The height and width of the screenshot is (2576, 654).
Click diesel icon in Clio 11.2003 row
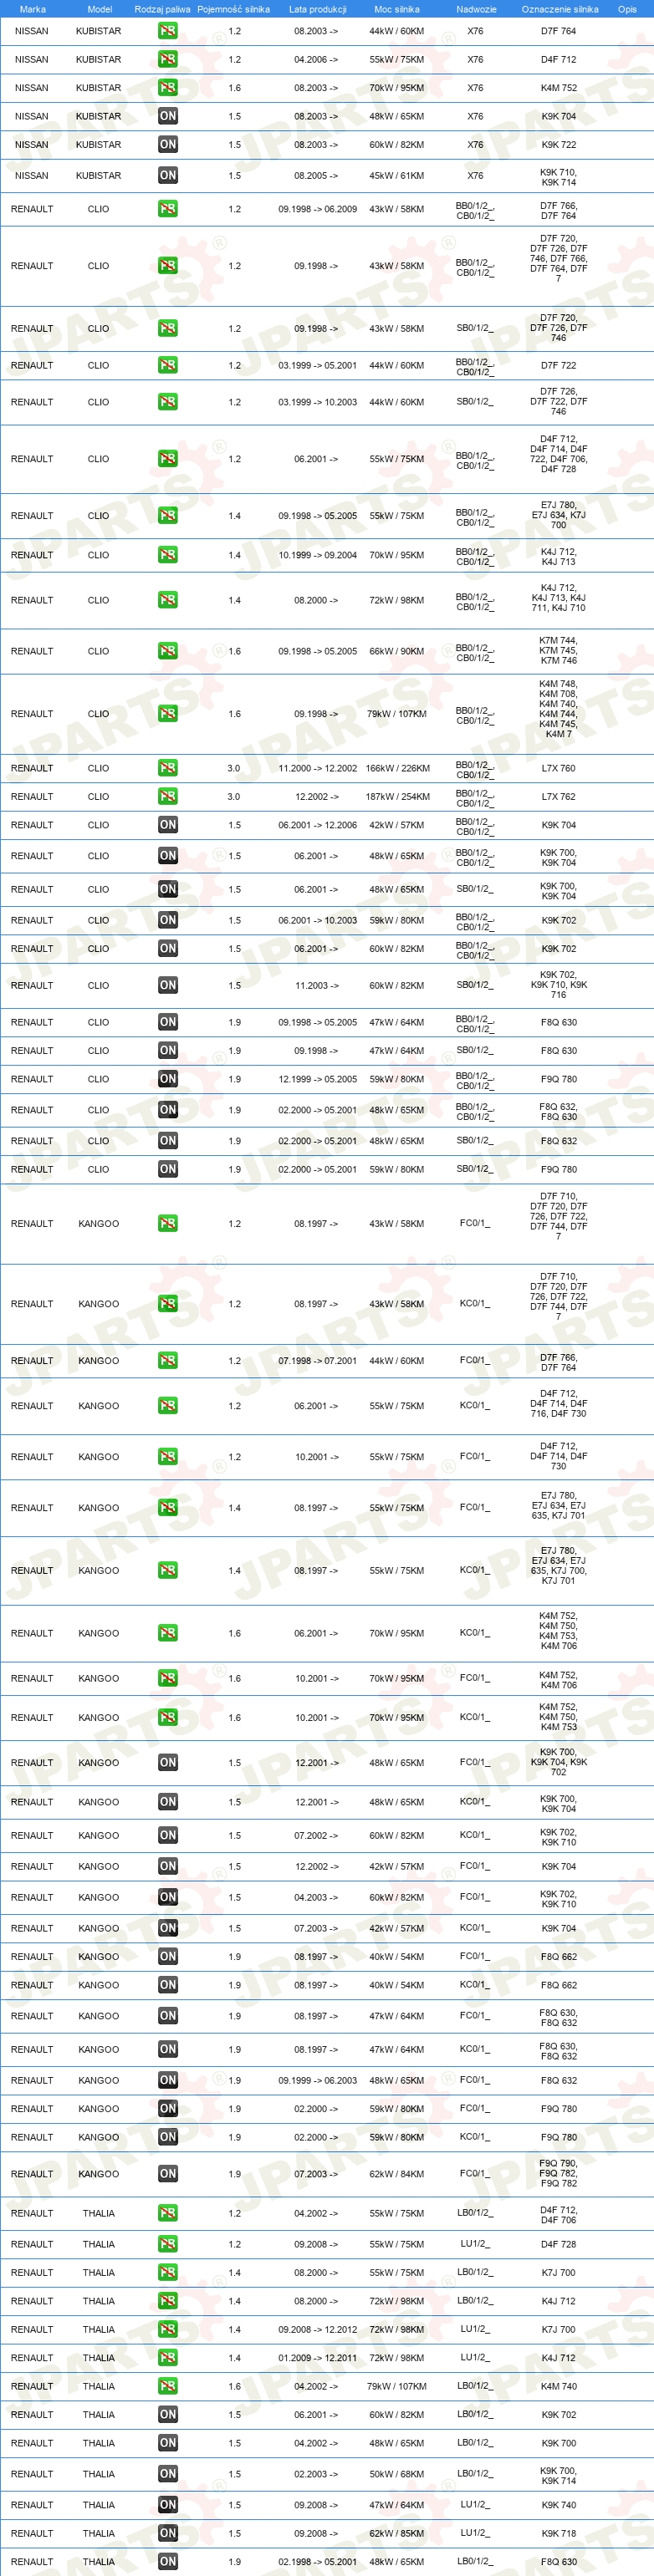coord(167,985)
